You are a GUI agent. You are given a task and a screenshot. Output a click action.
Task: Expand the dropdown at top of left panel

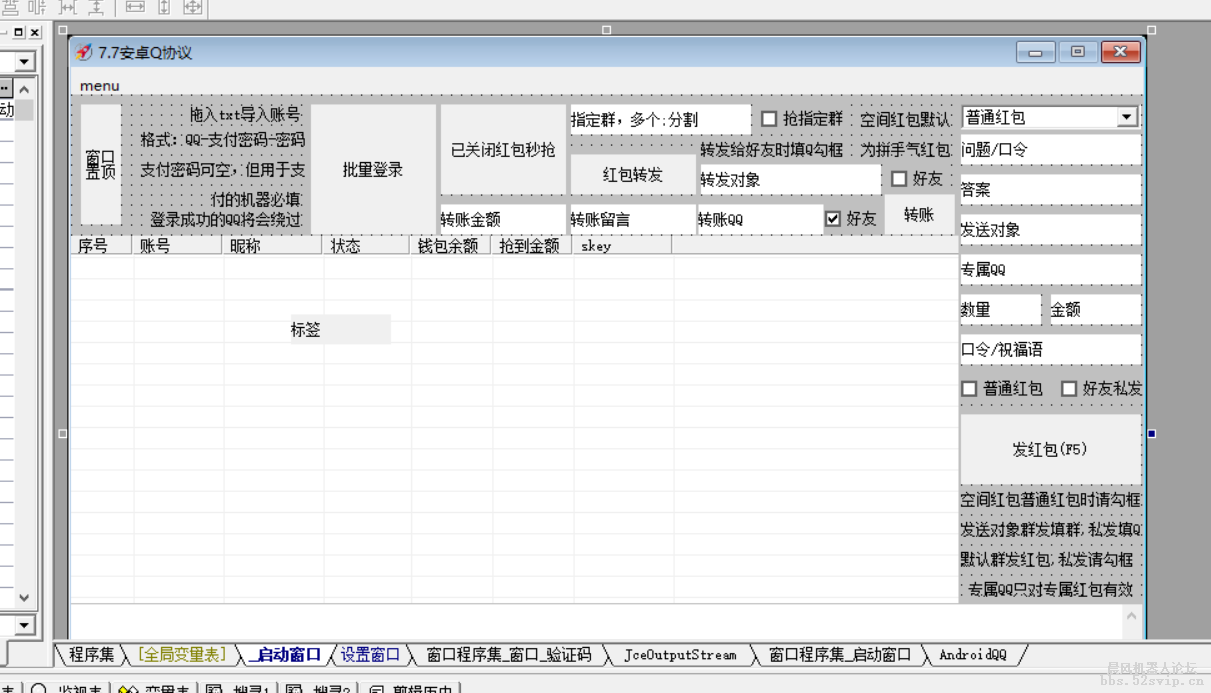24,62
